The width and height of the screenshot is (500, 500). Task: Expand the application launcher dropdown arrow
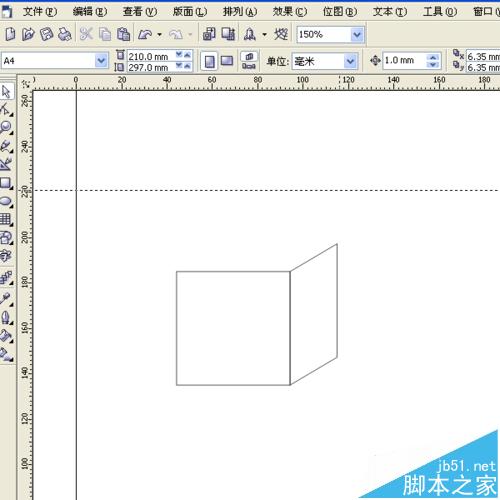coord(264,34)
